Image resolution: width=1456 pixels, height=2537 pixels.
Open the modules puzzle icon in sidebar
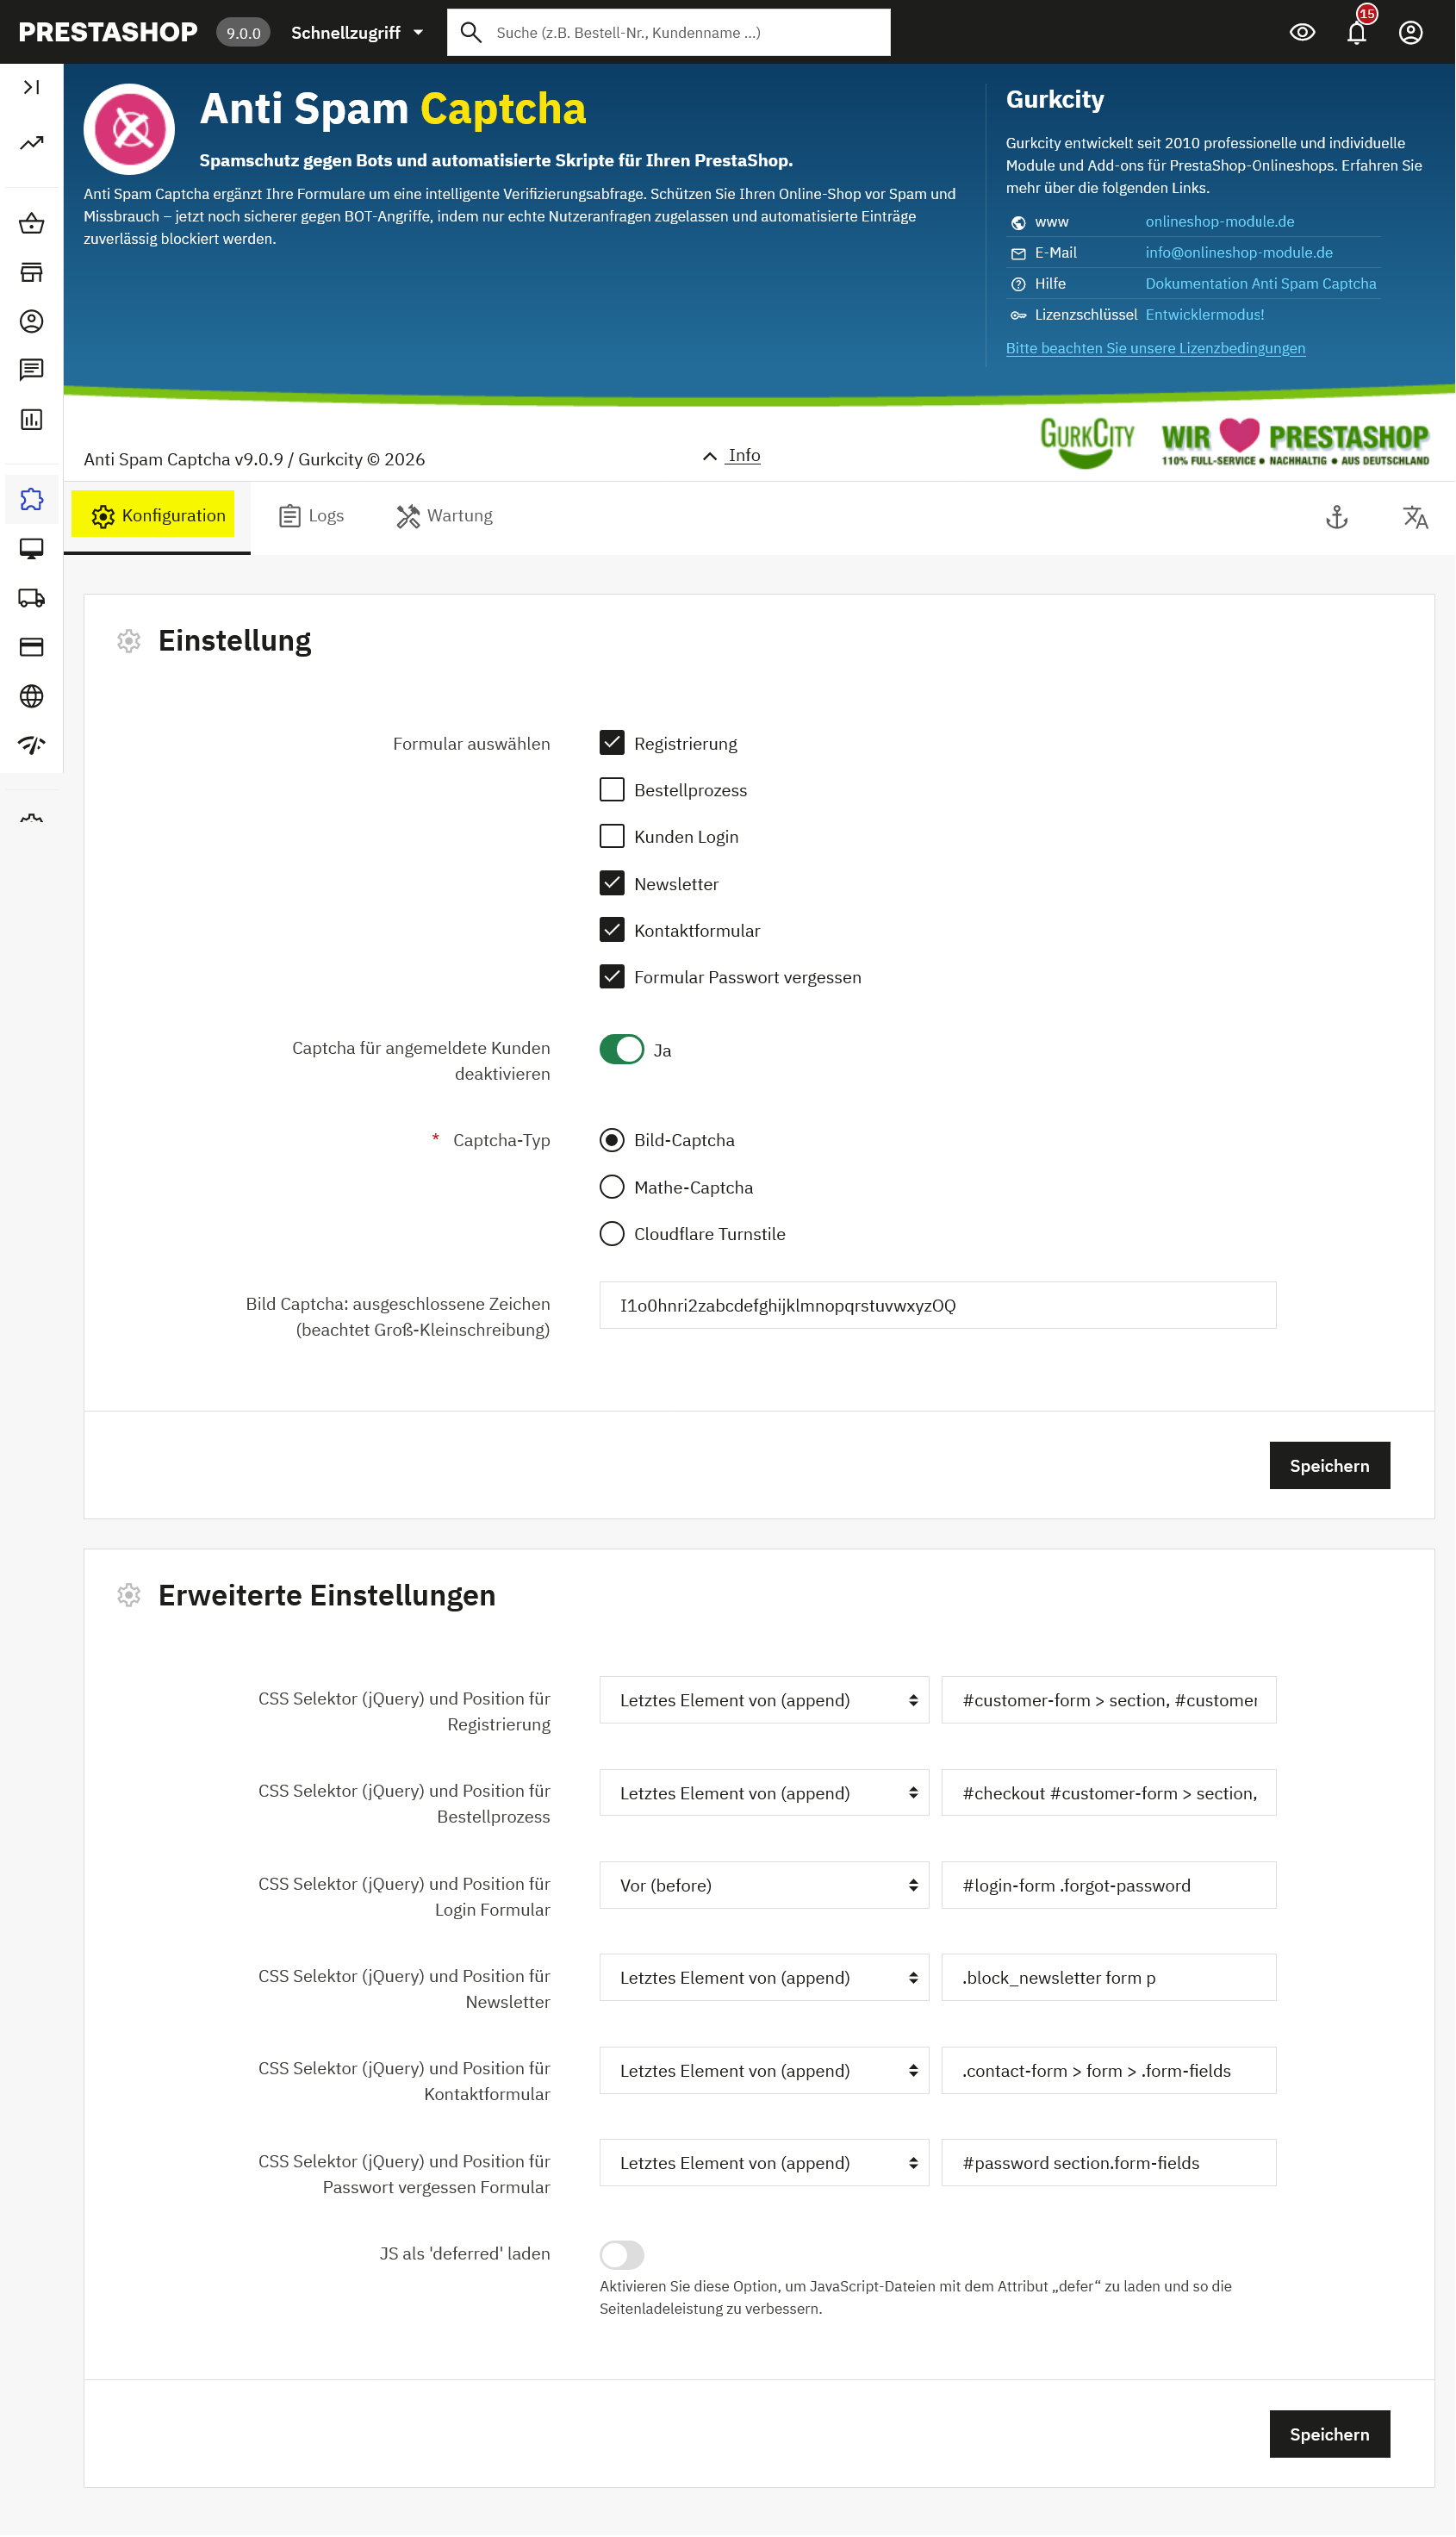pyautogui.click(x=32, y=499)
